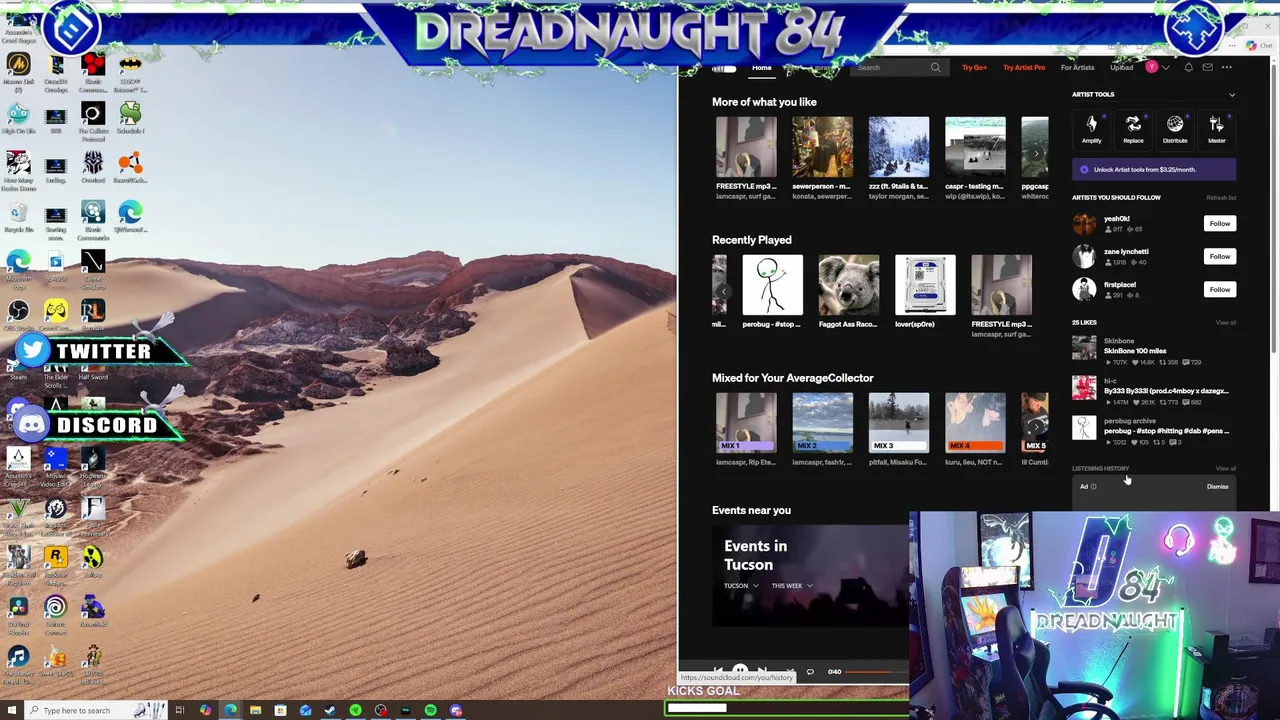The image size is (1280, 720).
Task: Open the For Artists menu item
Action: (1077, 67)
